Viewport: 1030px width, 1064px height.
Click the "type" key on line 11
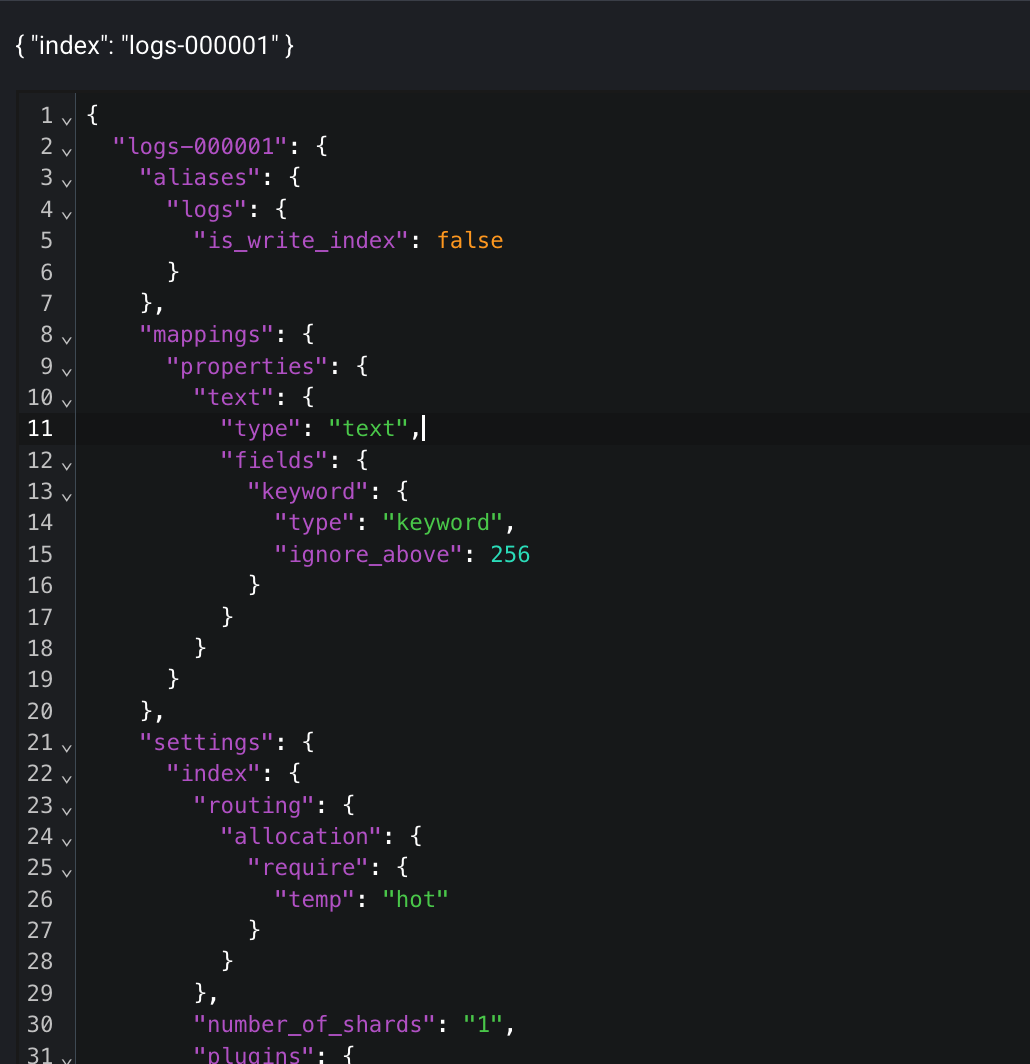261,428
